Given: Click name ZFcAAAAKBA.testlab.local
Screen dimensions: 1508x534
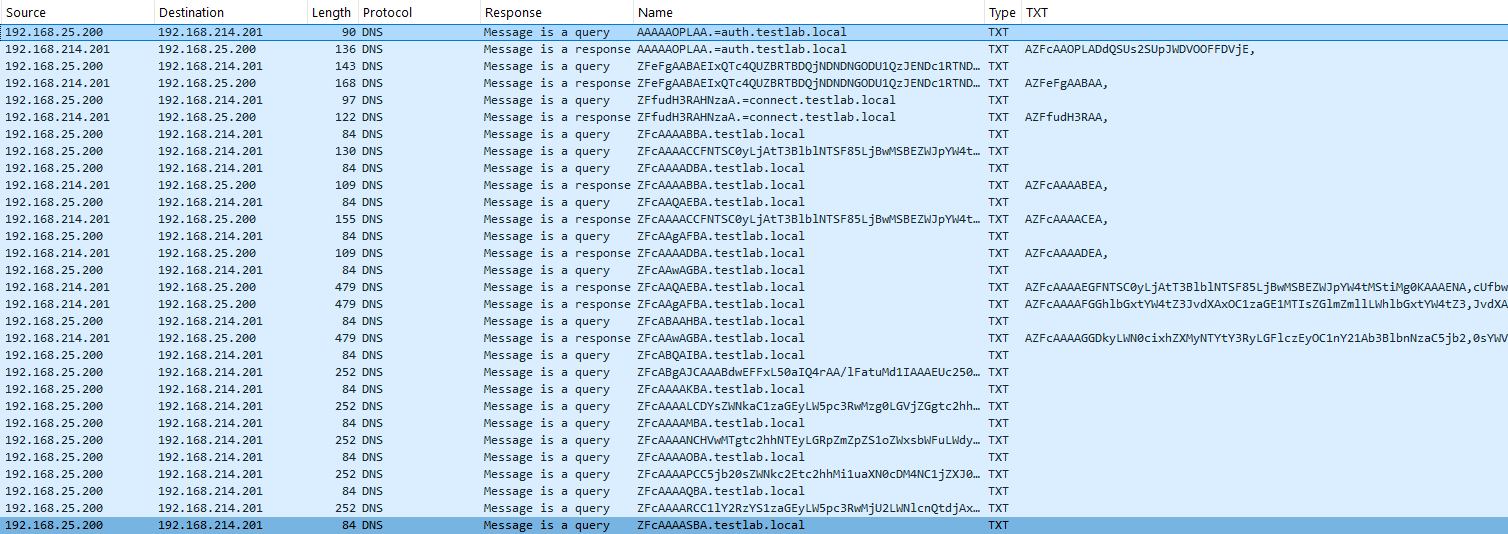Looking at the screenshot, I should tap(720, 389).
